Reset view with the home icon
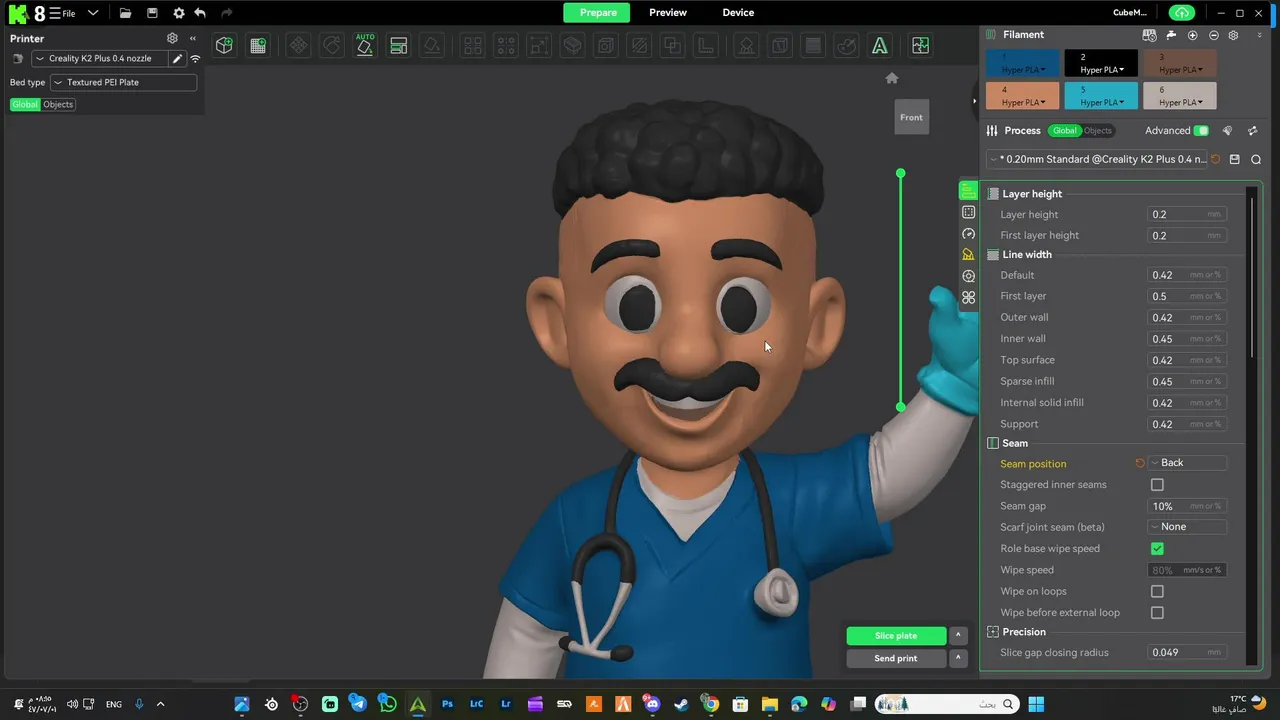This screenshot has height=720, width=1280. 892,78
